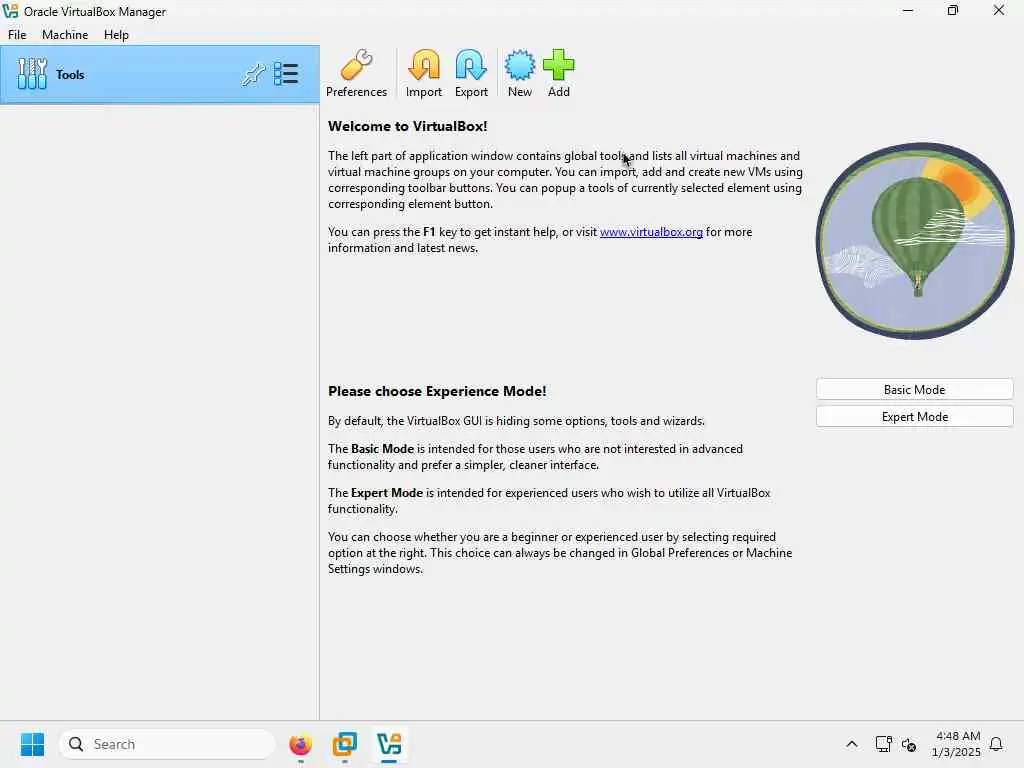The image size is (1024, 768).
Task: Open the VMware icon on the taskbar
Action: [344, 744]
